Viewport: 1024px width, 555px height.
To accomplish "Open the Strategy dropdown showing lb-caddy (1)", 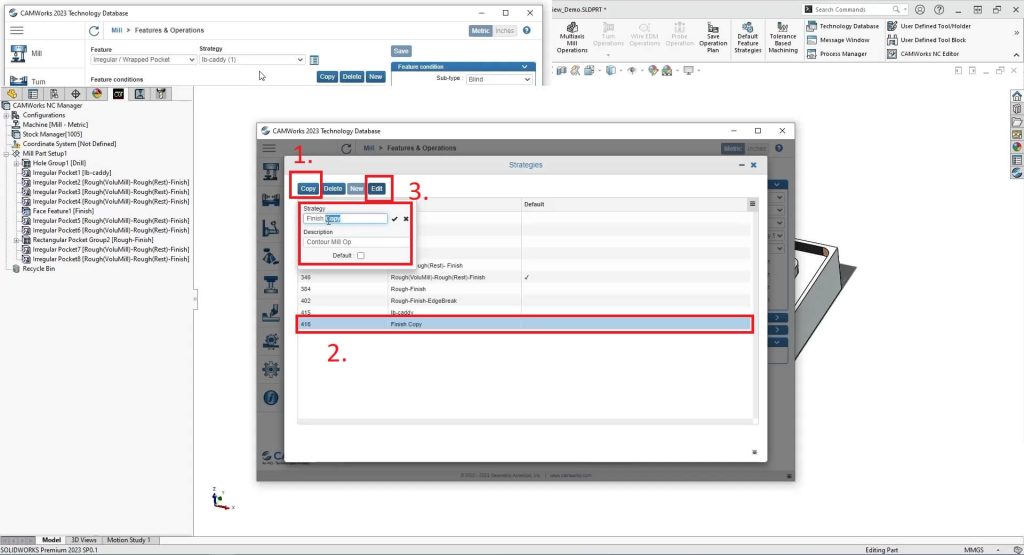I will coord(252,59).
